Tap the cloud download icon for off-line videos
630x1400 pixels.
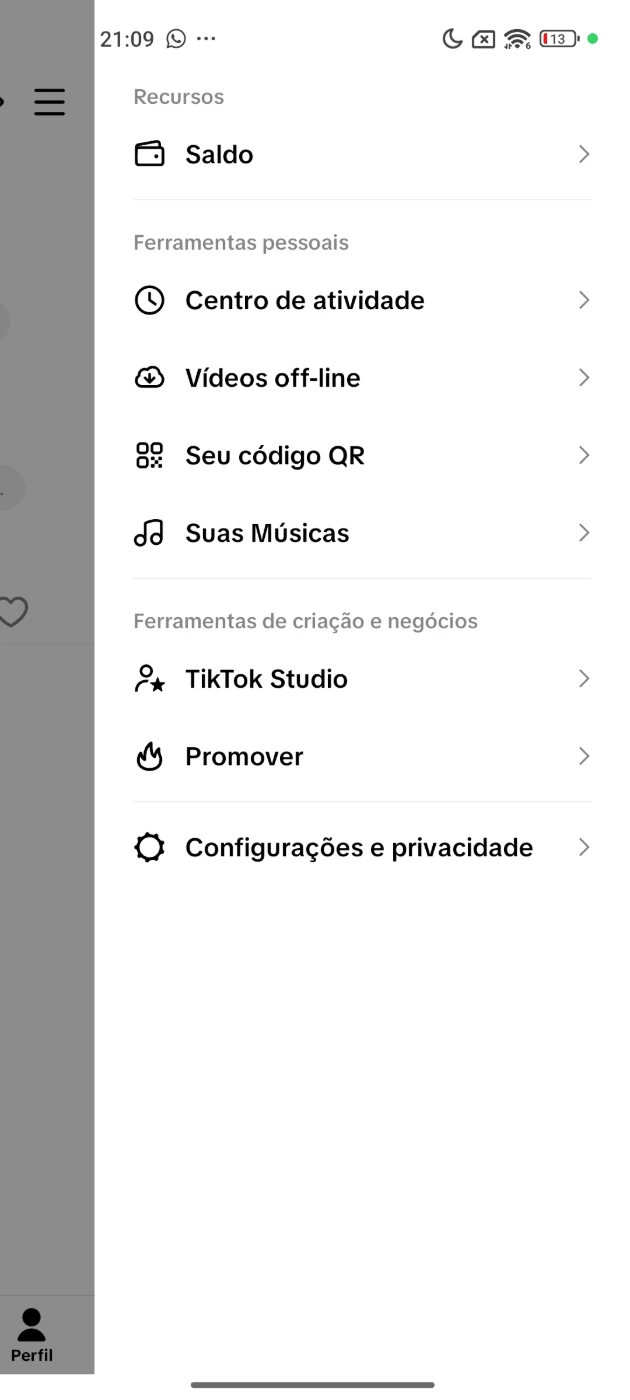coord(149,378)
